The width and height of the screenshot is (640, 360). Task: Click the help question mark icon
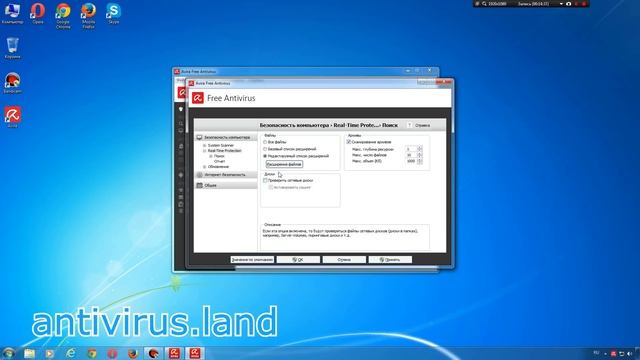tap(409, 125)
